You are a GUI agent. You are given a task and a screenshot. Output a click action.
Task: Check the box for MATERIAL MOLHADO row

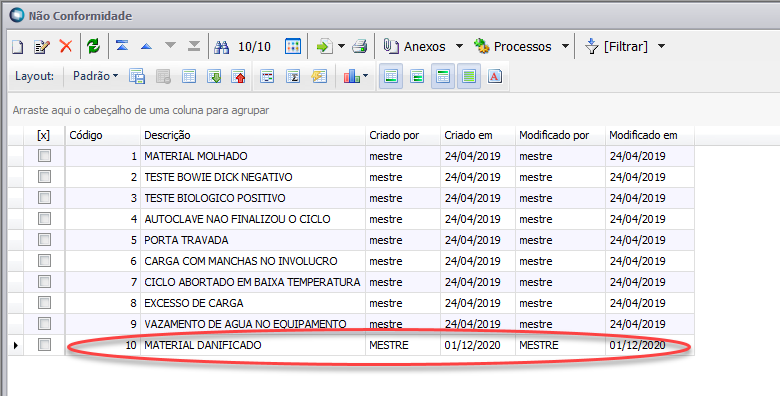(x=44, y=156)
